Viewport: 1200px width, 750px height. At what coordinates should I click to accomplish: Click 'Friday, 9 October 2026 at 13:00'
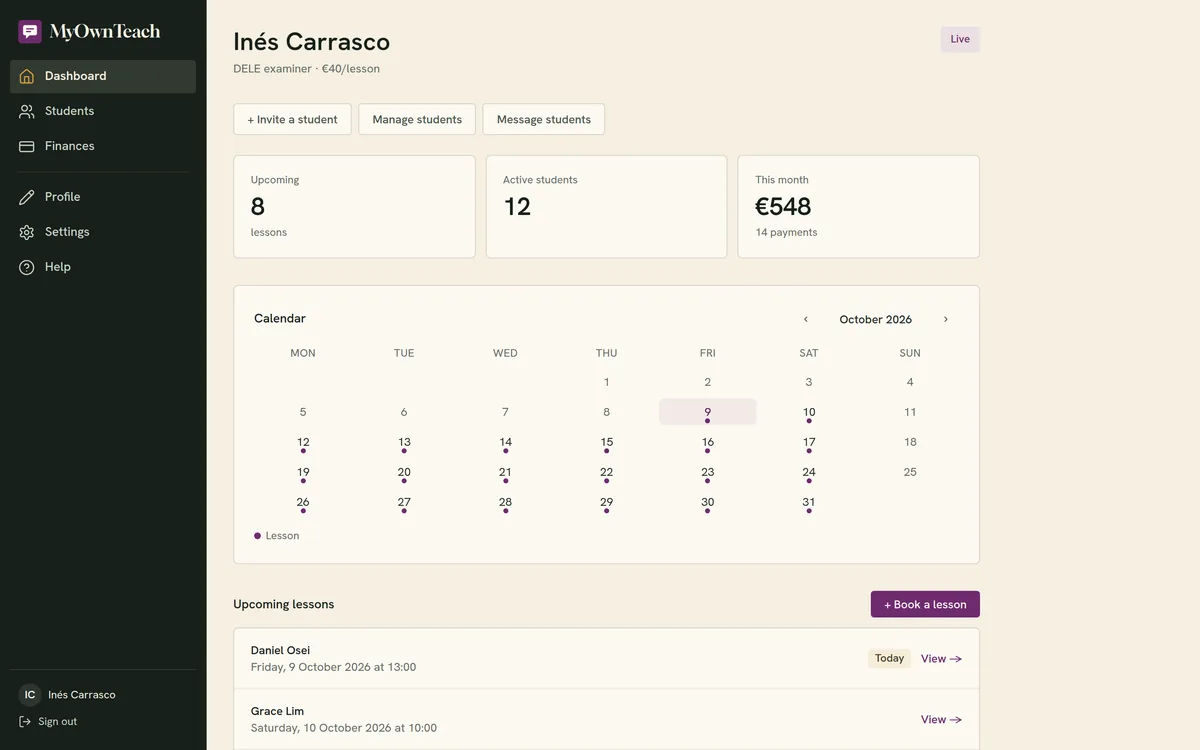click(333, 667)
